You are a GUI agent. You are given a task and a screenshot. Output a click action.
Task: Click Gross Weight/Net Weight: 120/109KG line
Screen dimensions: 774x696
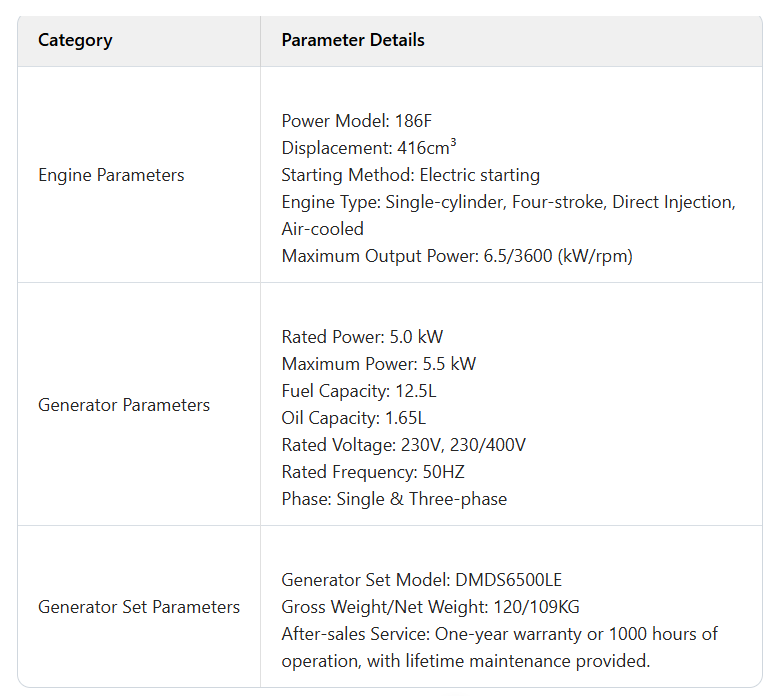pos(430,607)
